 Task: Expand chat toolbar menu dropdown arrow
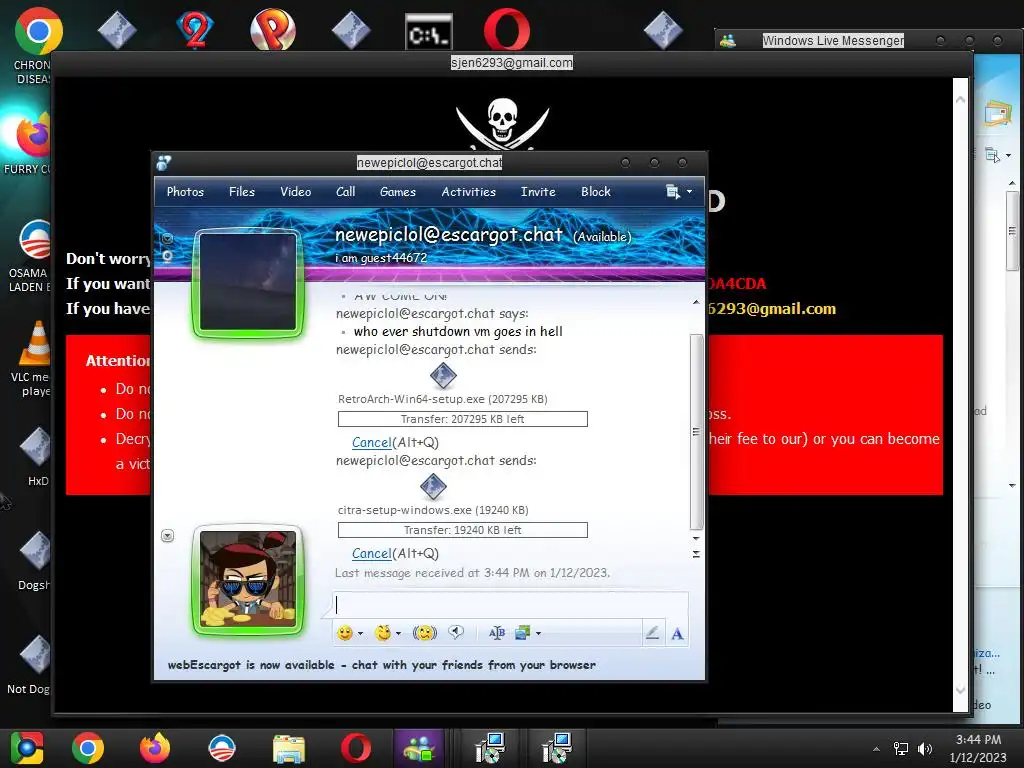click(x=690, y=192)
